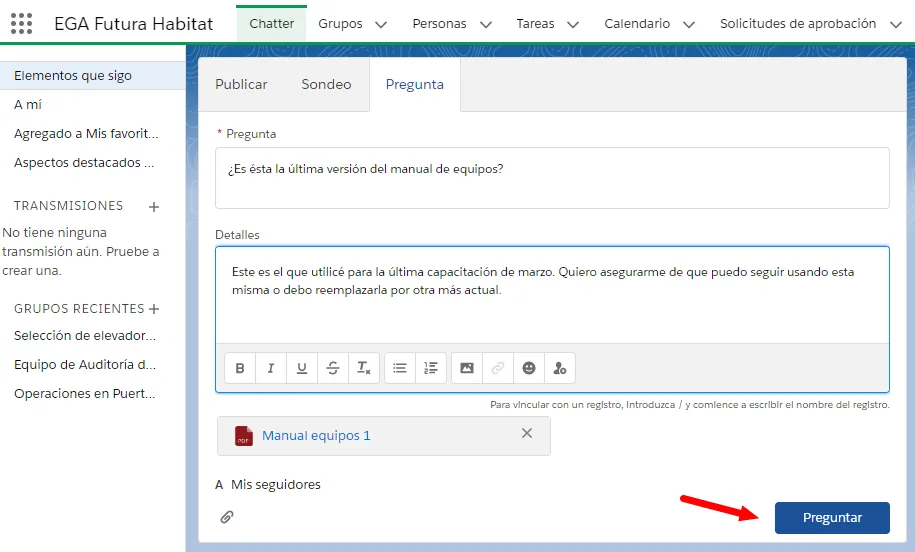Click the Mis seguidores audience selector
This screenshot has width=915, height=552.
click(x=275, y=485)
